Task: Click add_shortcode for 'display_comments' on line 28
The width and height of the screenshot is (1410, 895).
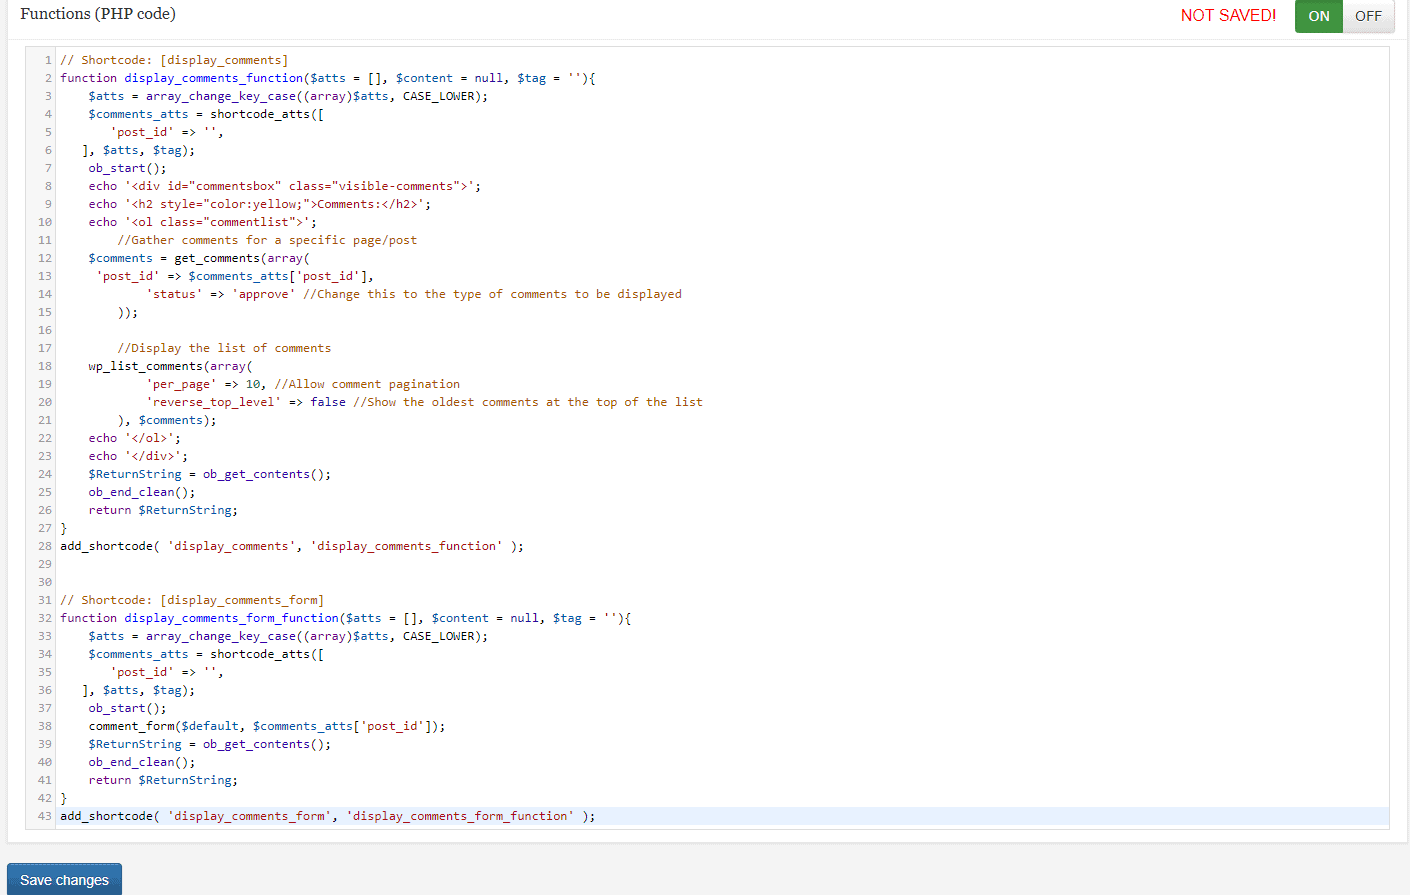Action: click(292, 546)
